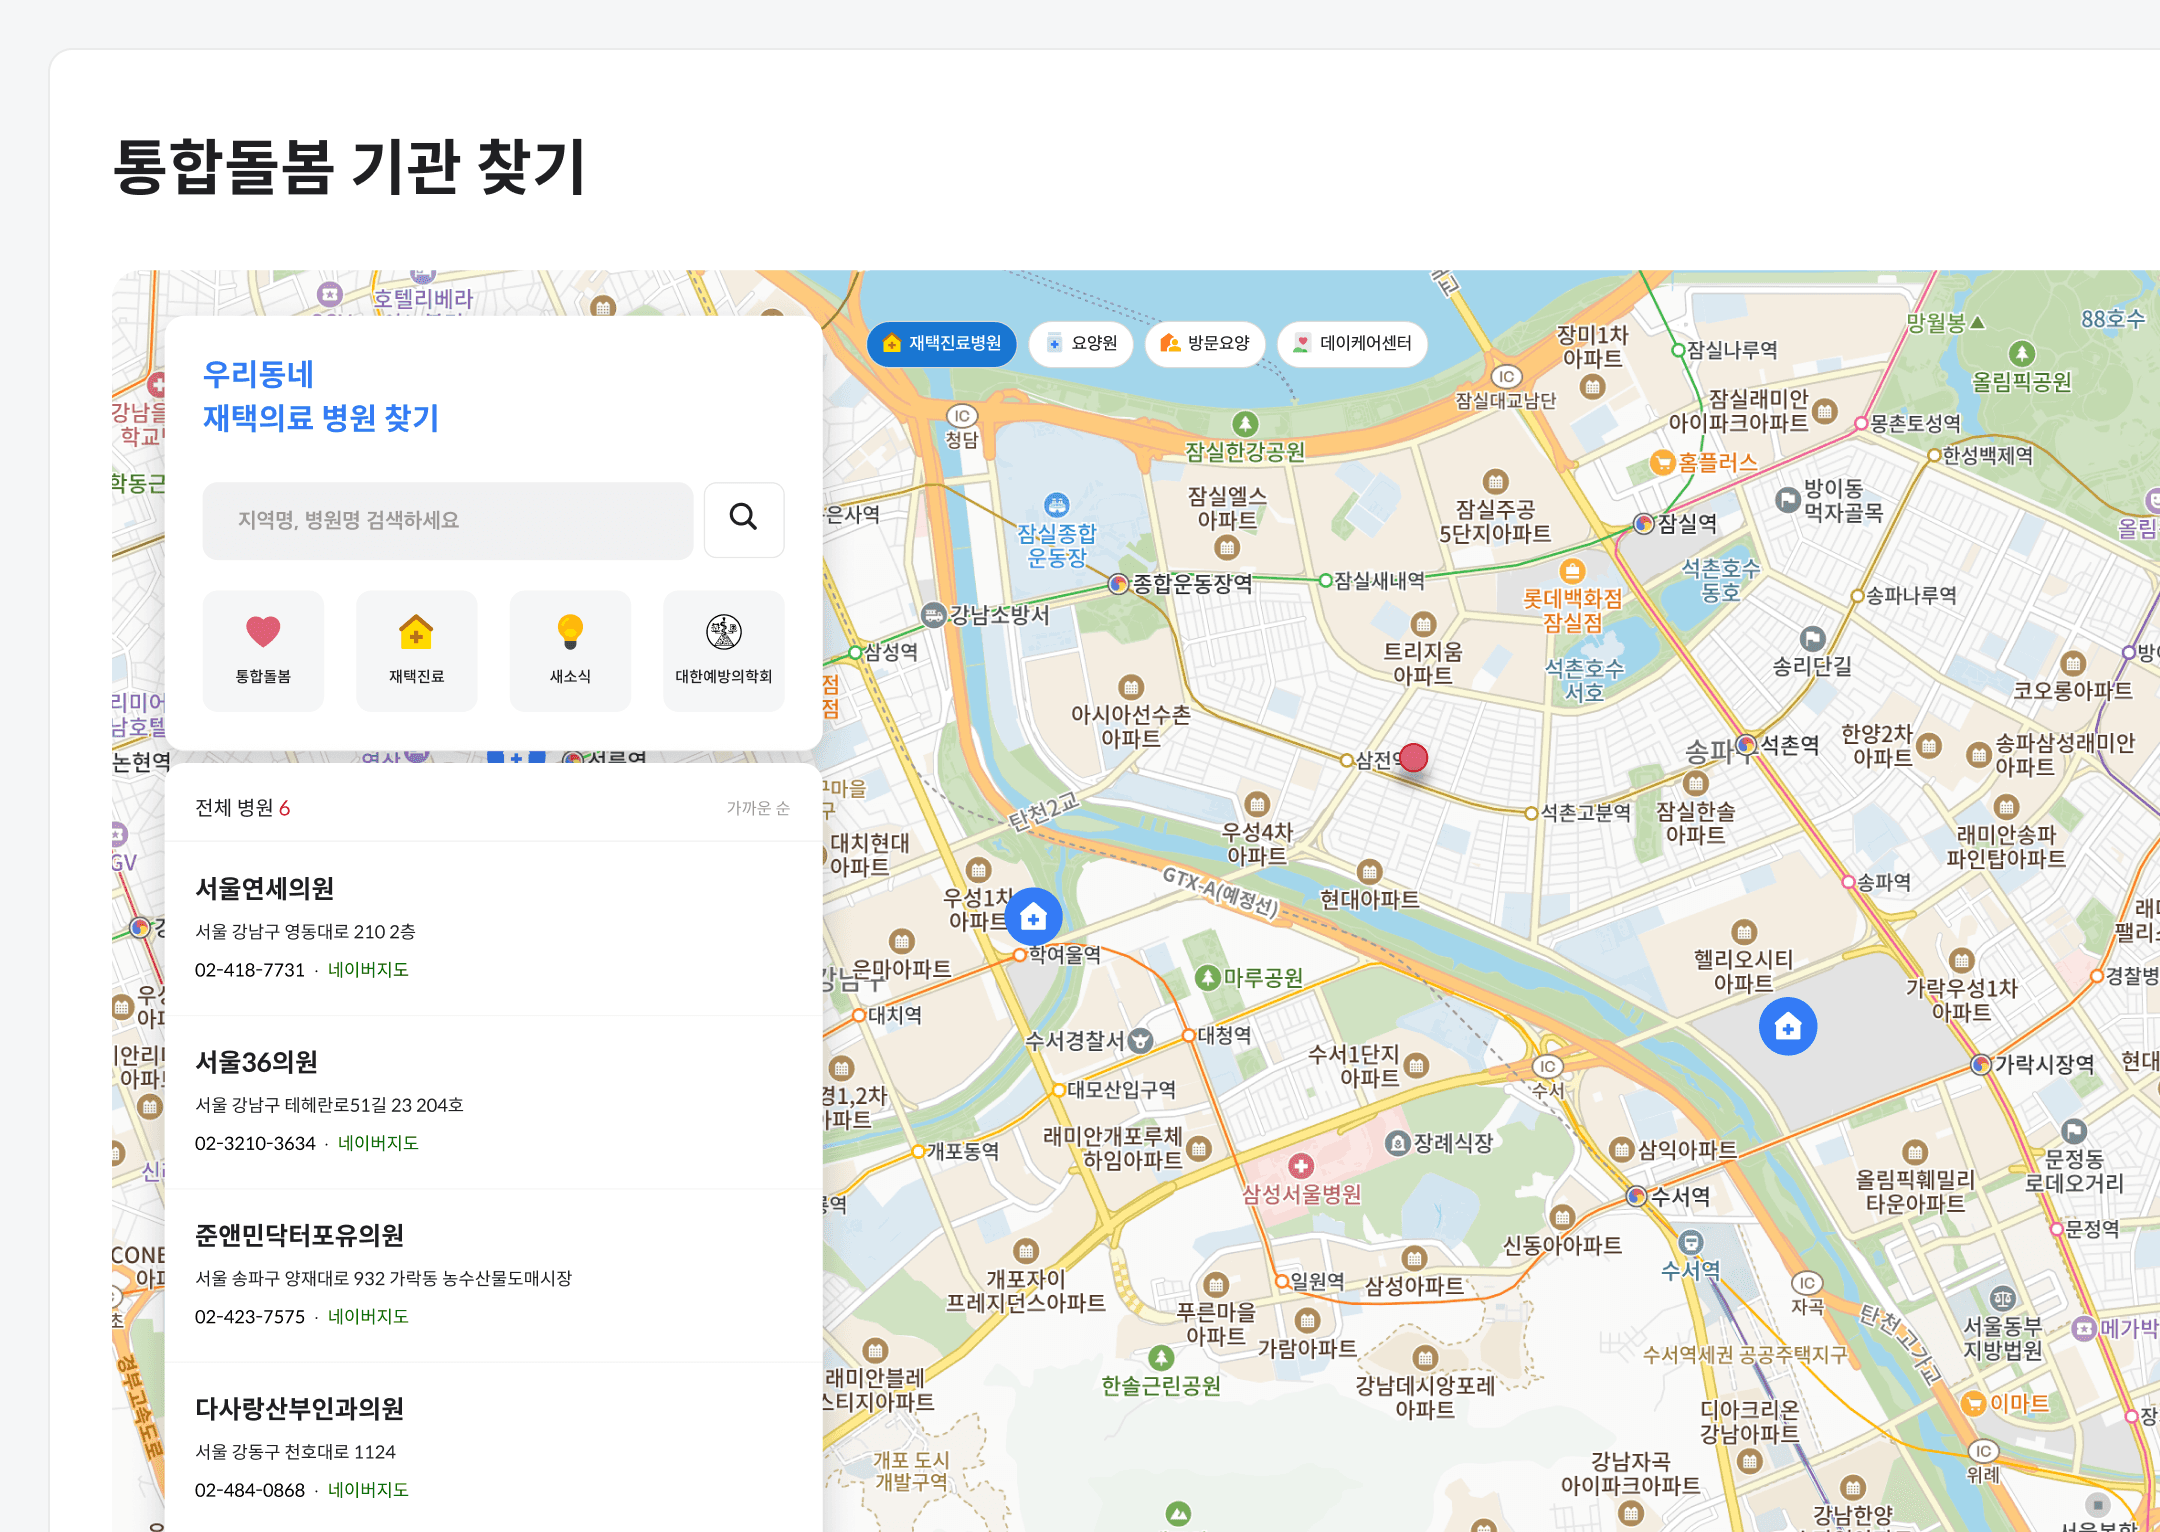Select the 다사랑산부인과의원 list entry

299,1409
